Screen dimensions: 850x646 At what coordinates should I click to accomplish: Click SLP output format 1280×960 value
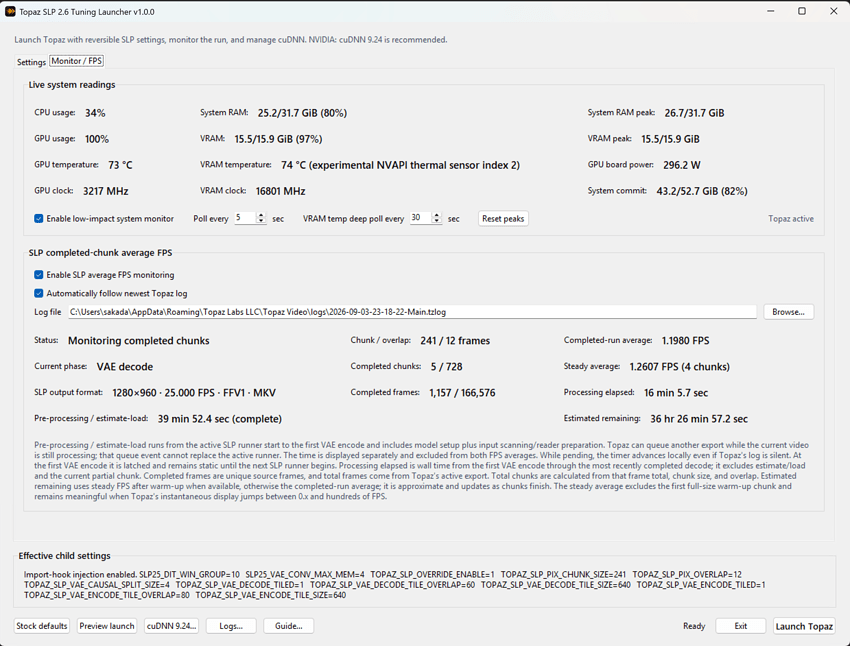[194, 393]
